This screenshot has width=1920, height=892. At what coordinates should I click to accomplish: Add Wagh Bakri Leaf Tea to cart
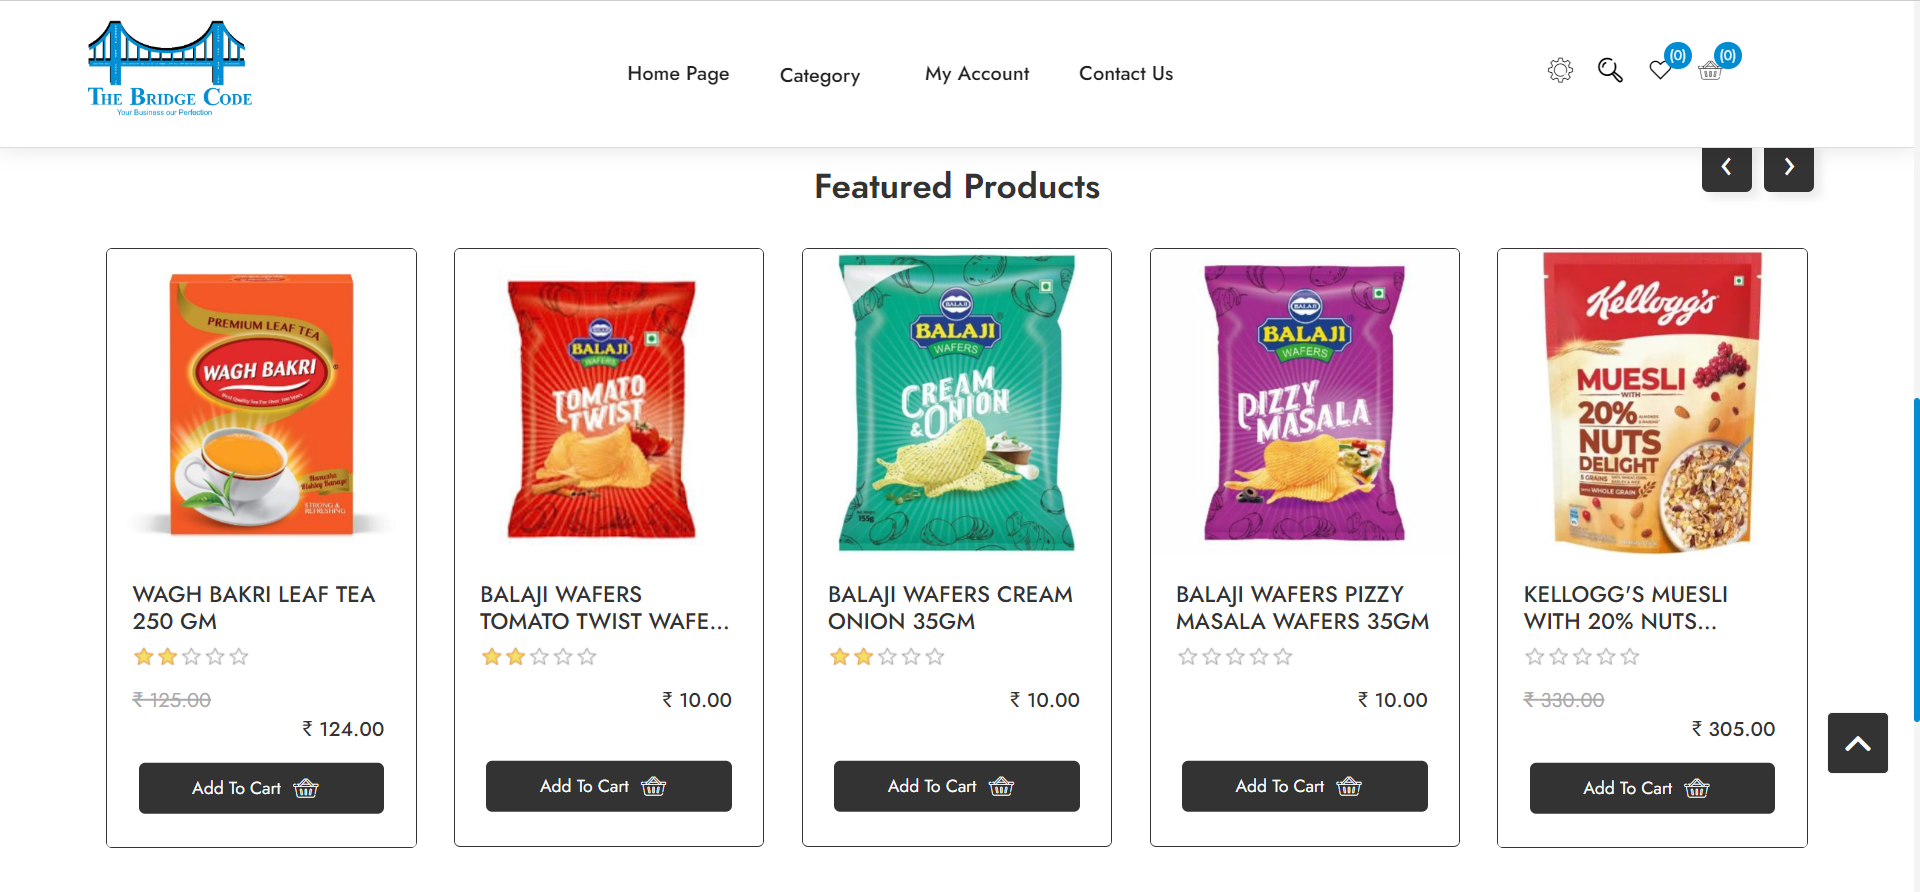click(x=261, y=788)
